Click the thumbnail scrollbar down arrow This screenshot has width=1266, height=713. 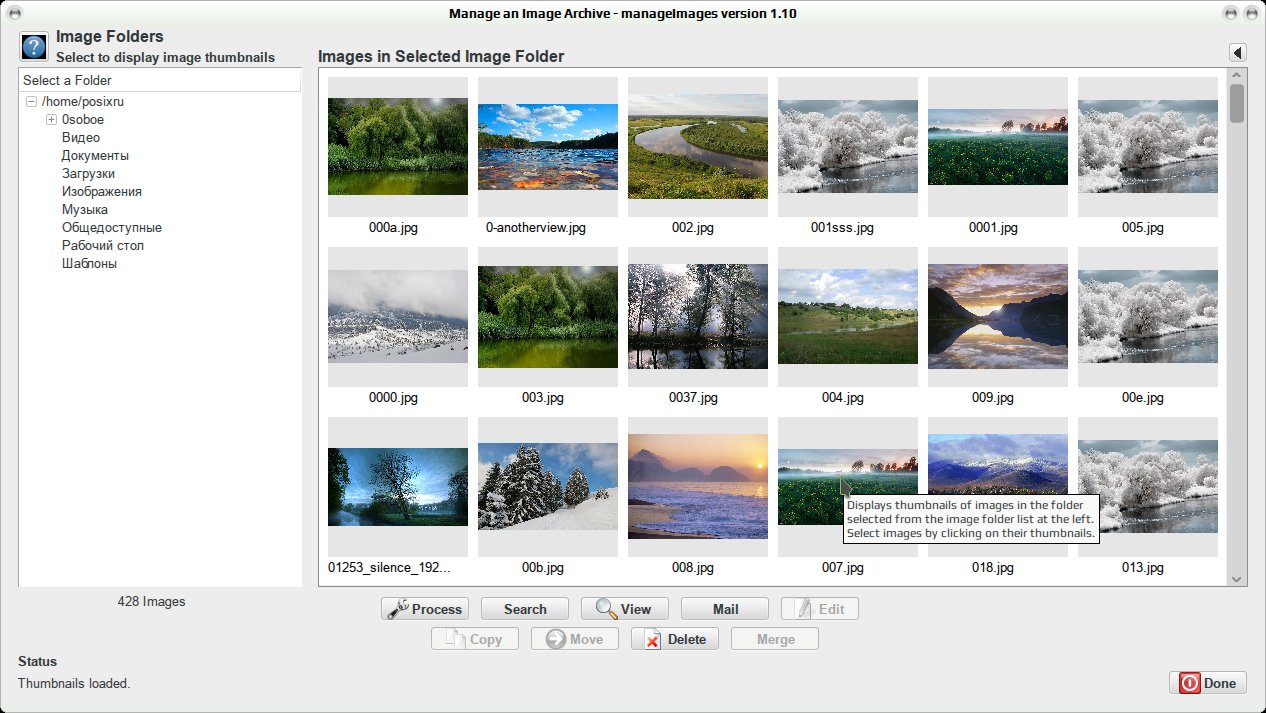(x=1237, y=578)
